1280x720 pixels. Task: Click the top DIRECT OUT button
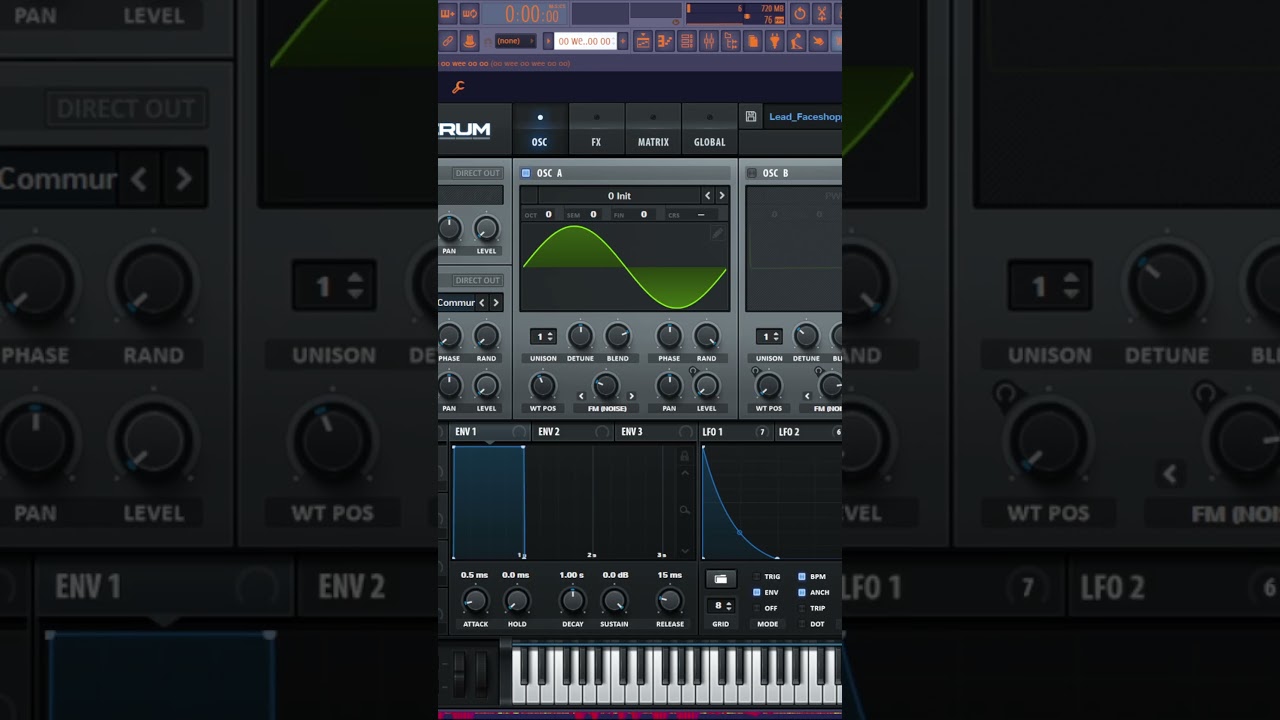pyautogui.click(x=477, y=173)
